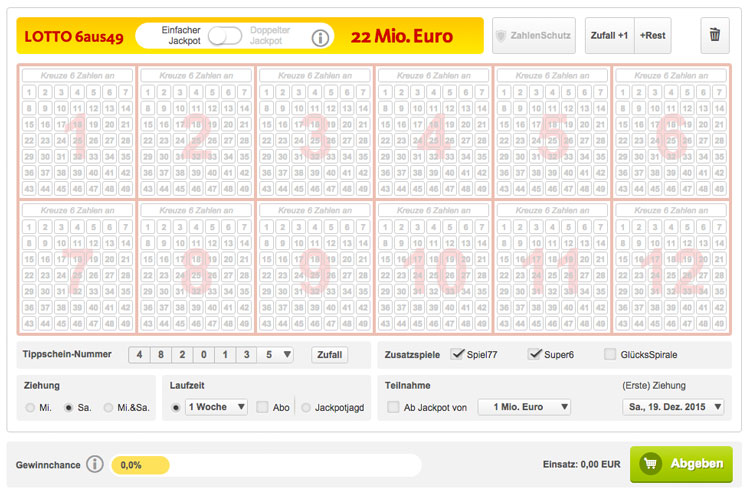Click 'Kreuze 6 Zahlen an' header of field 1

pos(77,76)
